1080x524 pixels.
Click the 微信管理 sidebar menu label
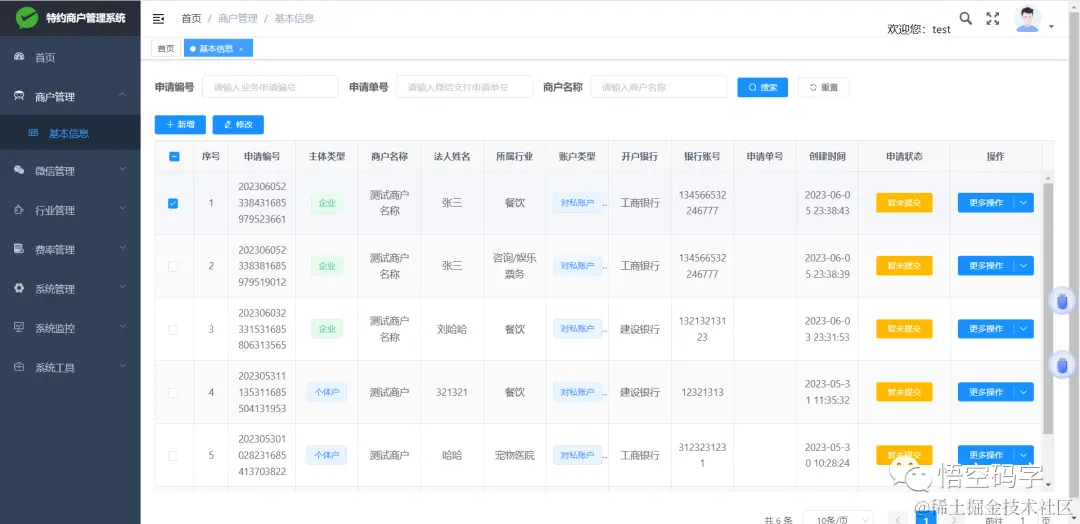tap(55, 171)
